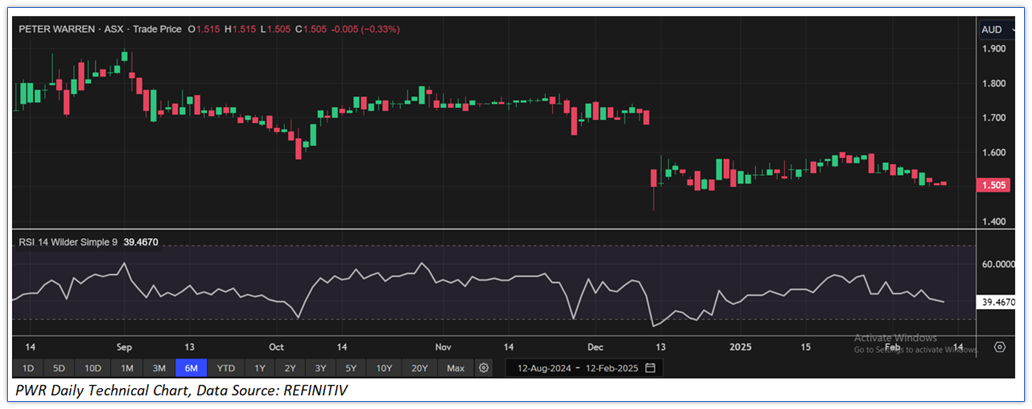
Task: Click the Sep label on time axis
Action: pos(124,346)
